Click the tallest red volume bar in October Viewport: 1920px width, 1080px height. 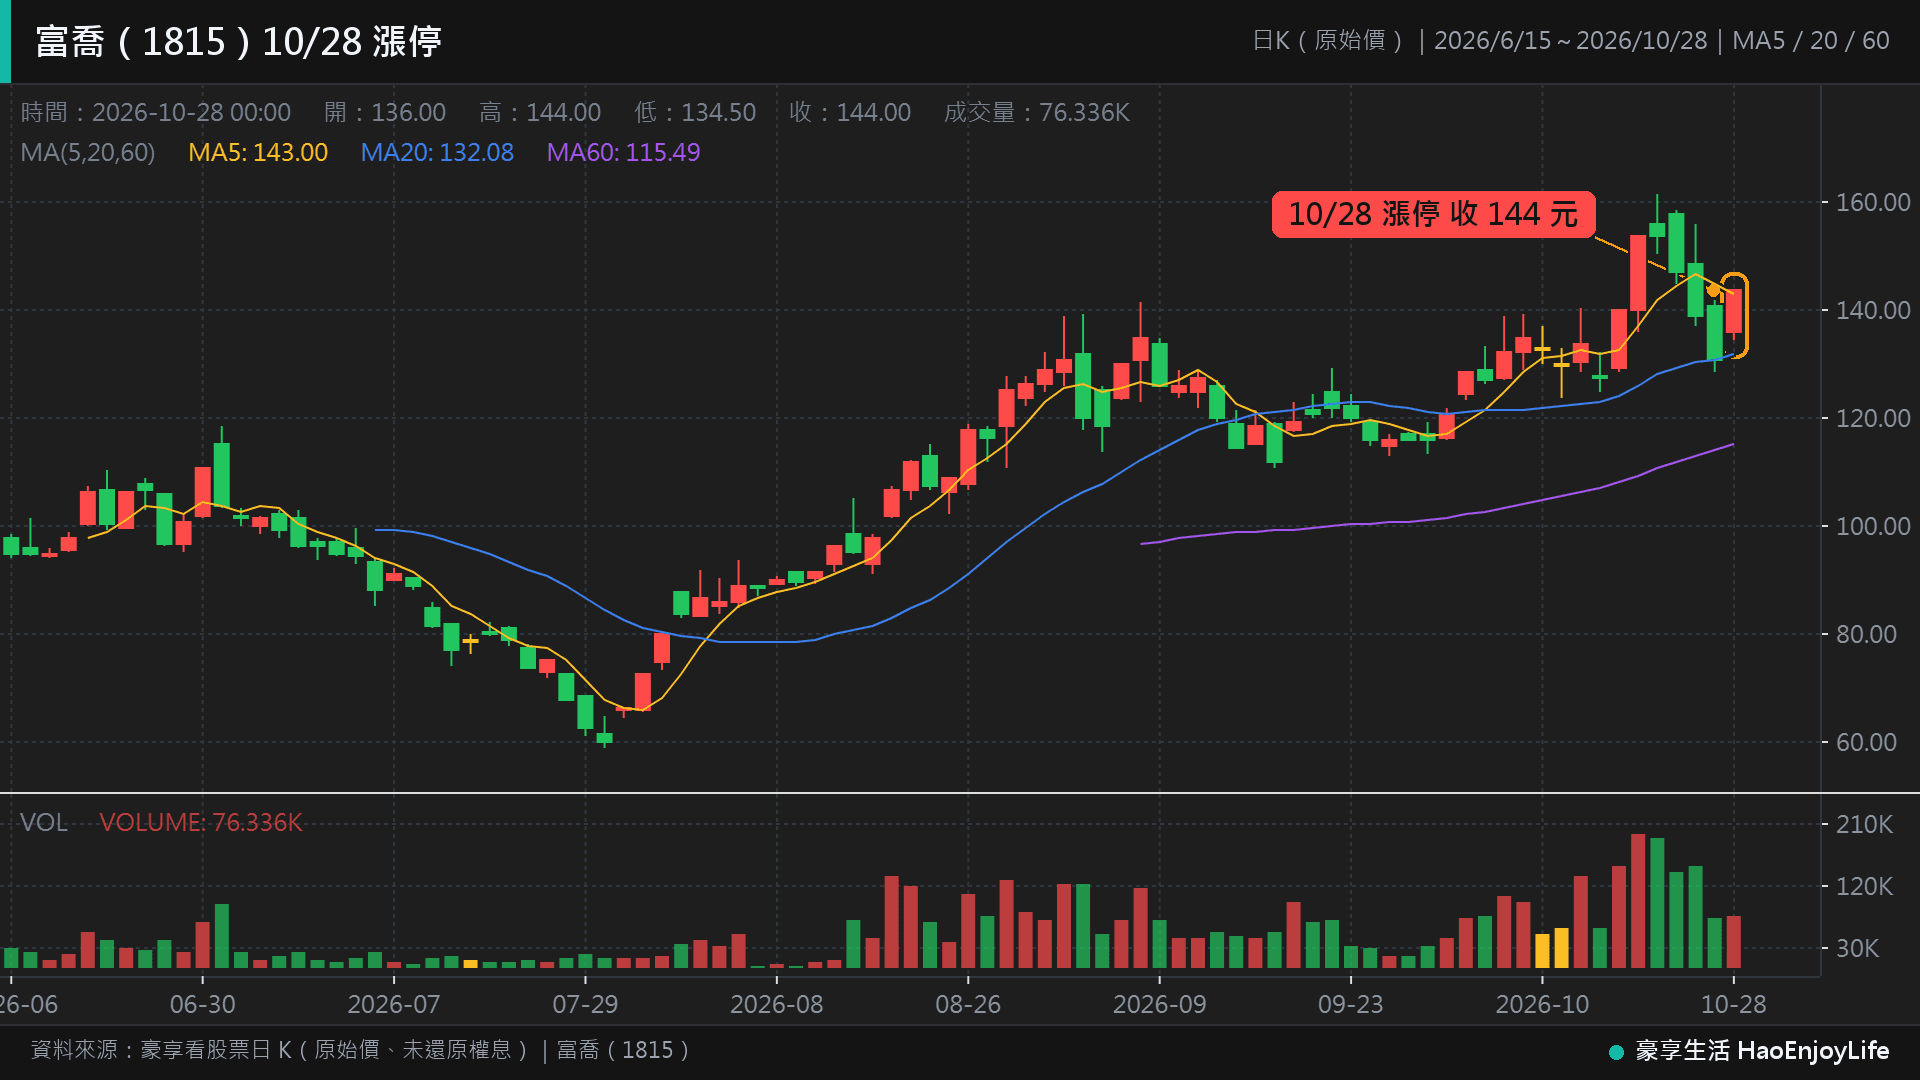click(1638, 900)
